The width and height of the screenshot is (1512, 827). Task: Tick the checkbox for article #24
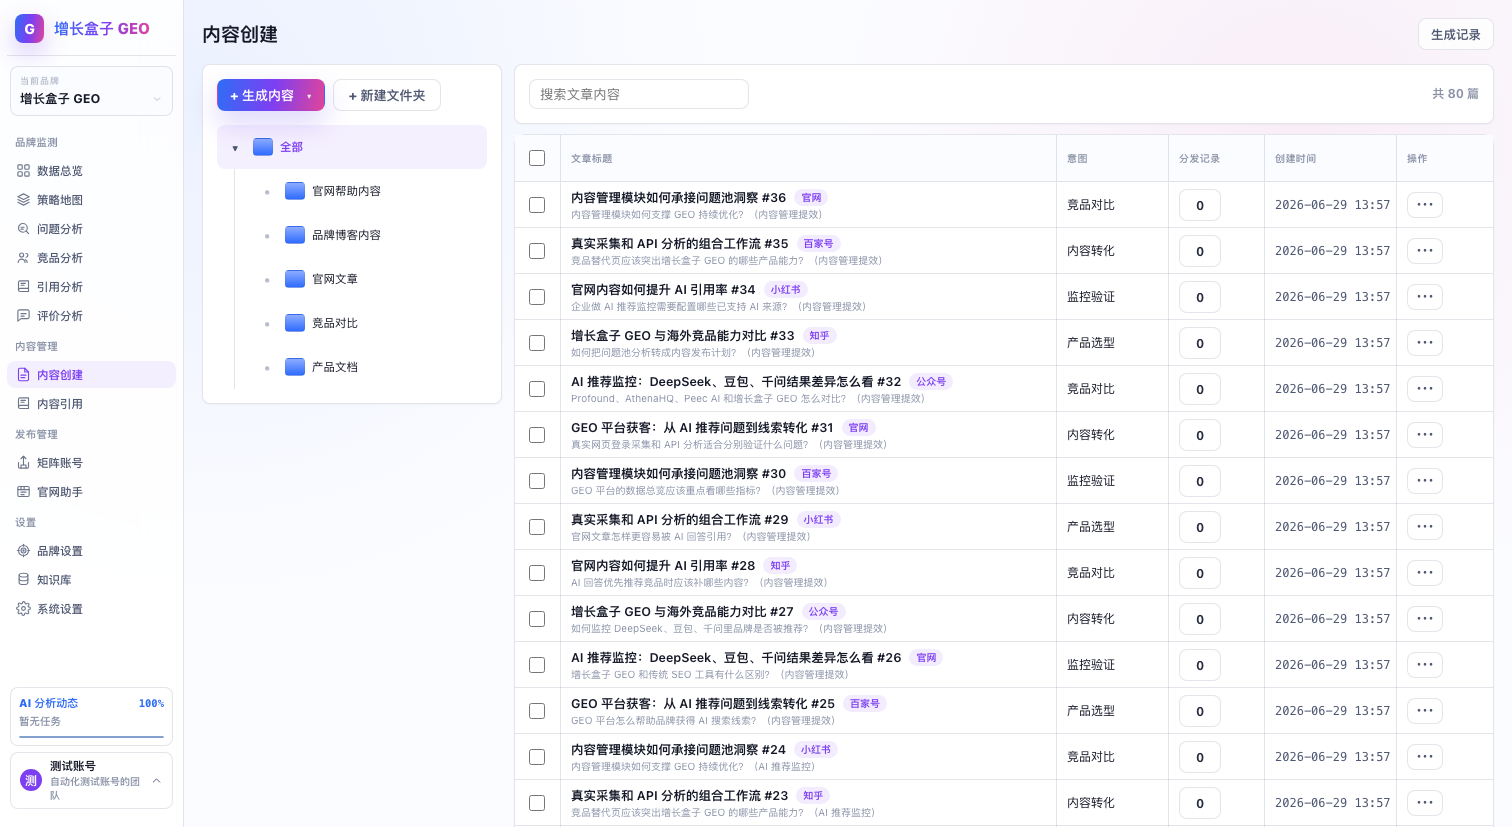click(537, 757)
